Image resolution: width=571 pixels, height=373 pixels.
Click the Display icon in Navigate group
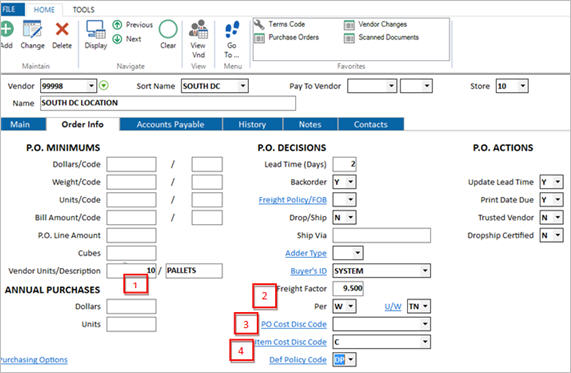pos(96,29)
